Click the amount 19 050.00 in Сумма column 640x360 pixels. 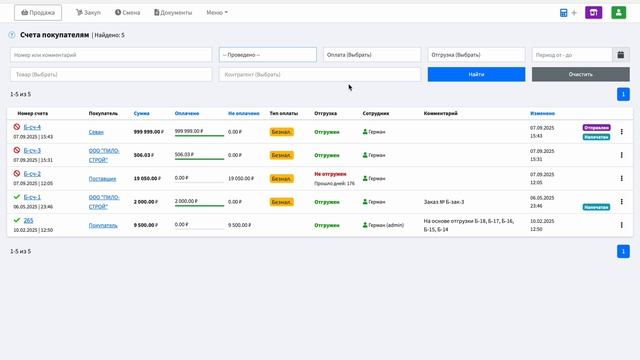pos(147,179)
